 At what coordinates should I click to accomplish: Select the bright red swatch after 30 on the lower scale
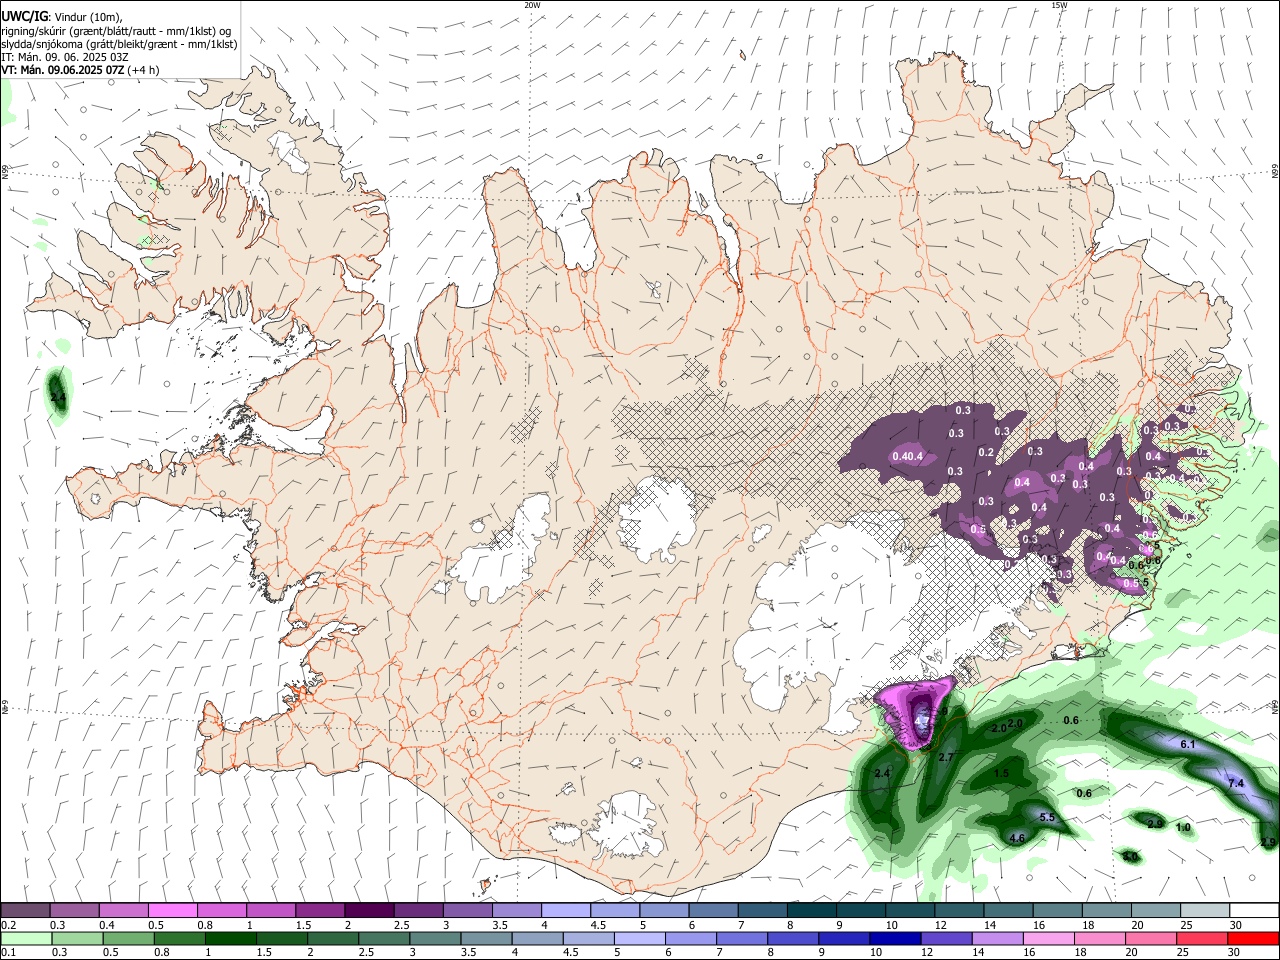click(1254, 938)
